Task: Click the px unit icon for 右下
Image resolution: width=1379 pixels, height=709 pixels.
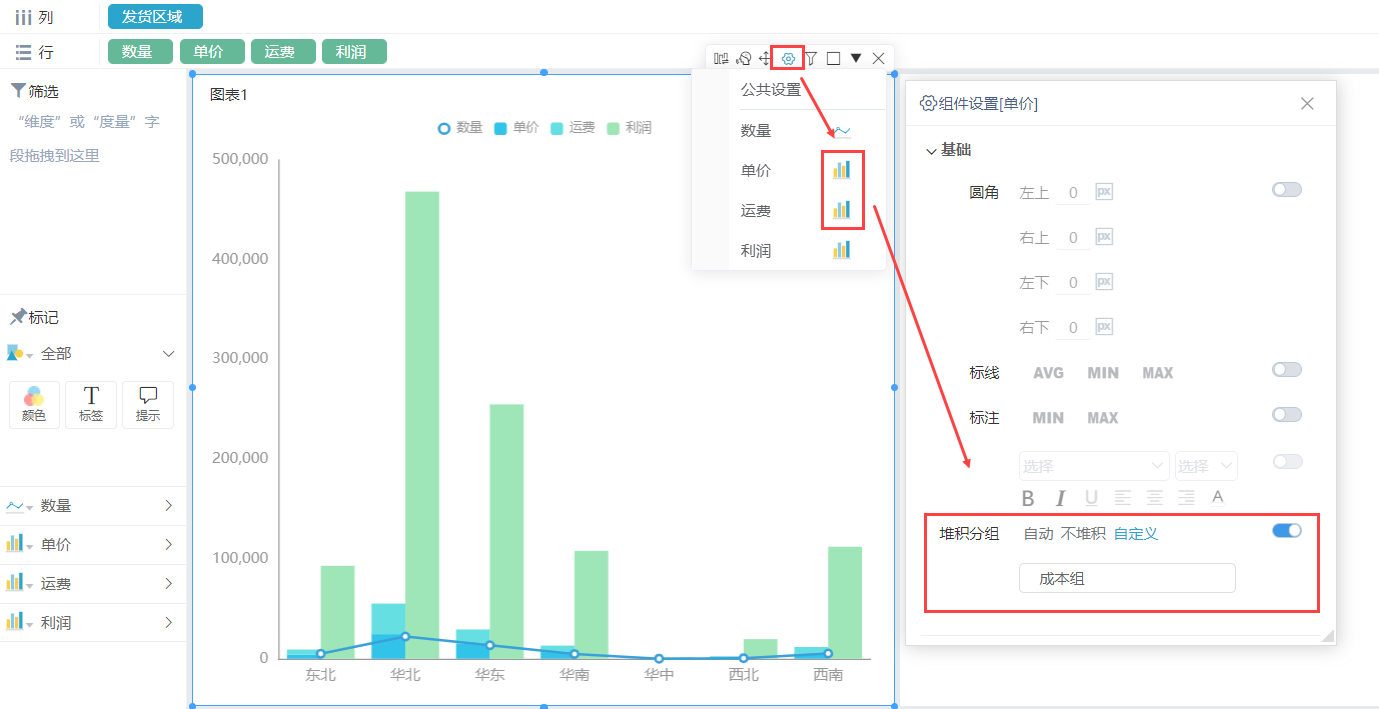Action: pos(1104,327)
